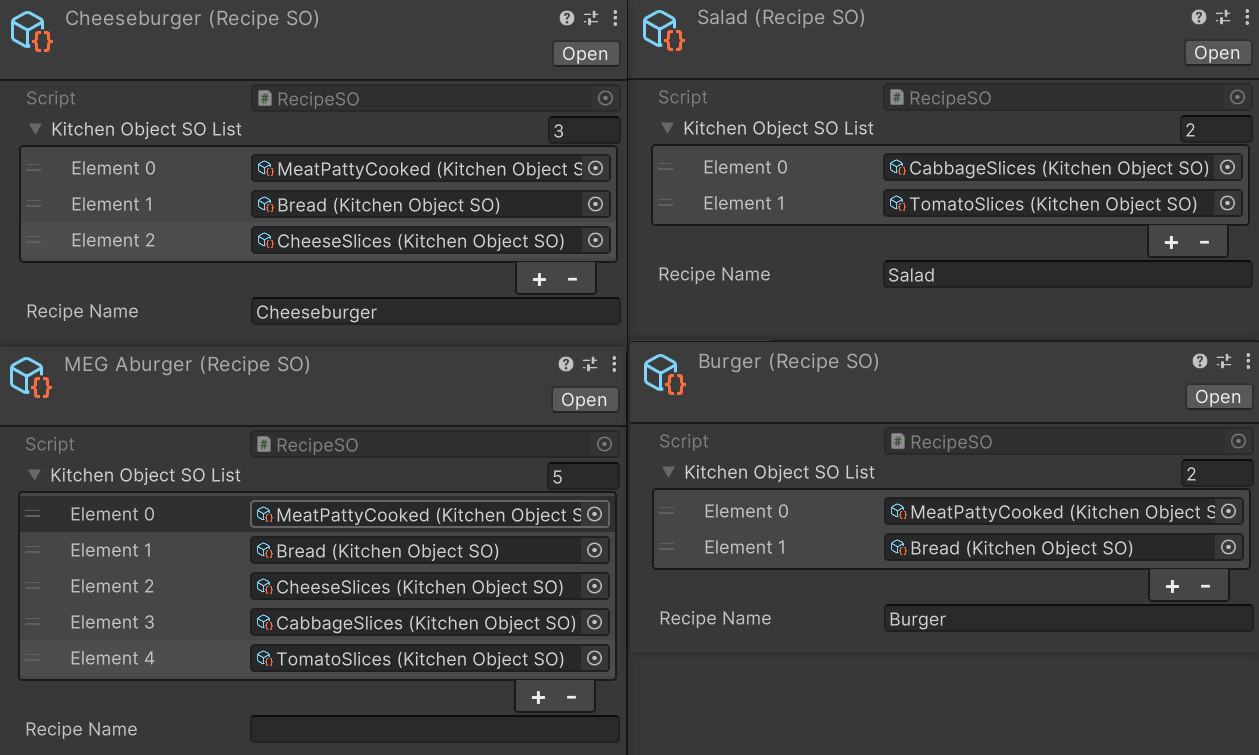Click the CabbageSlices object picker in Salad

(x=1227, y=167)
